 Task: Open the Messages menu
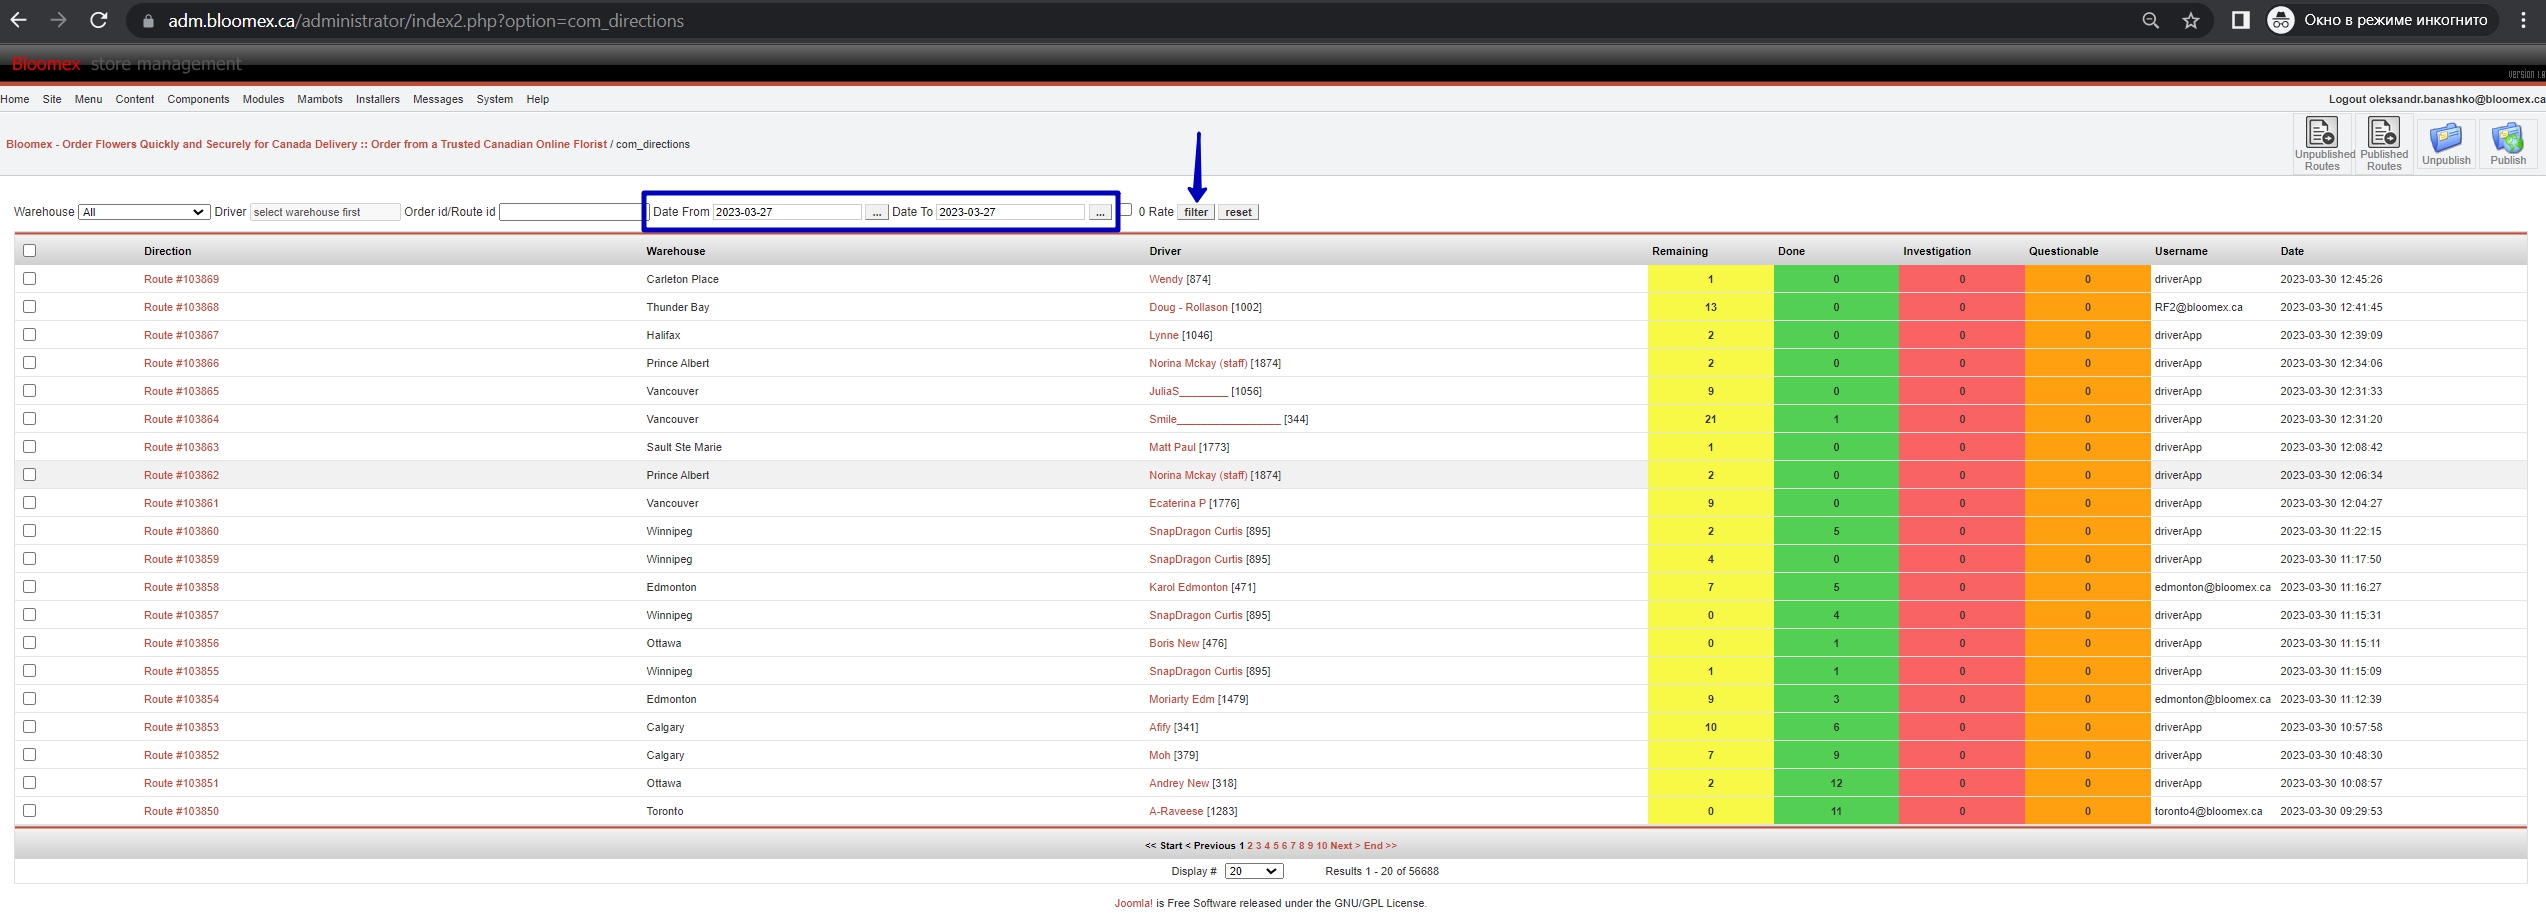tap(438, 99)
